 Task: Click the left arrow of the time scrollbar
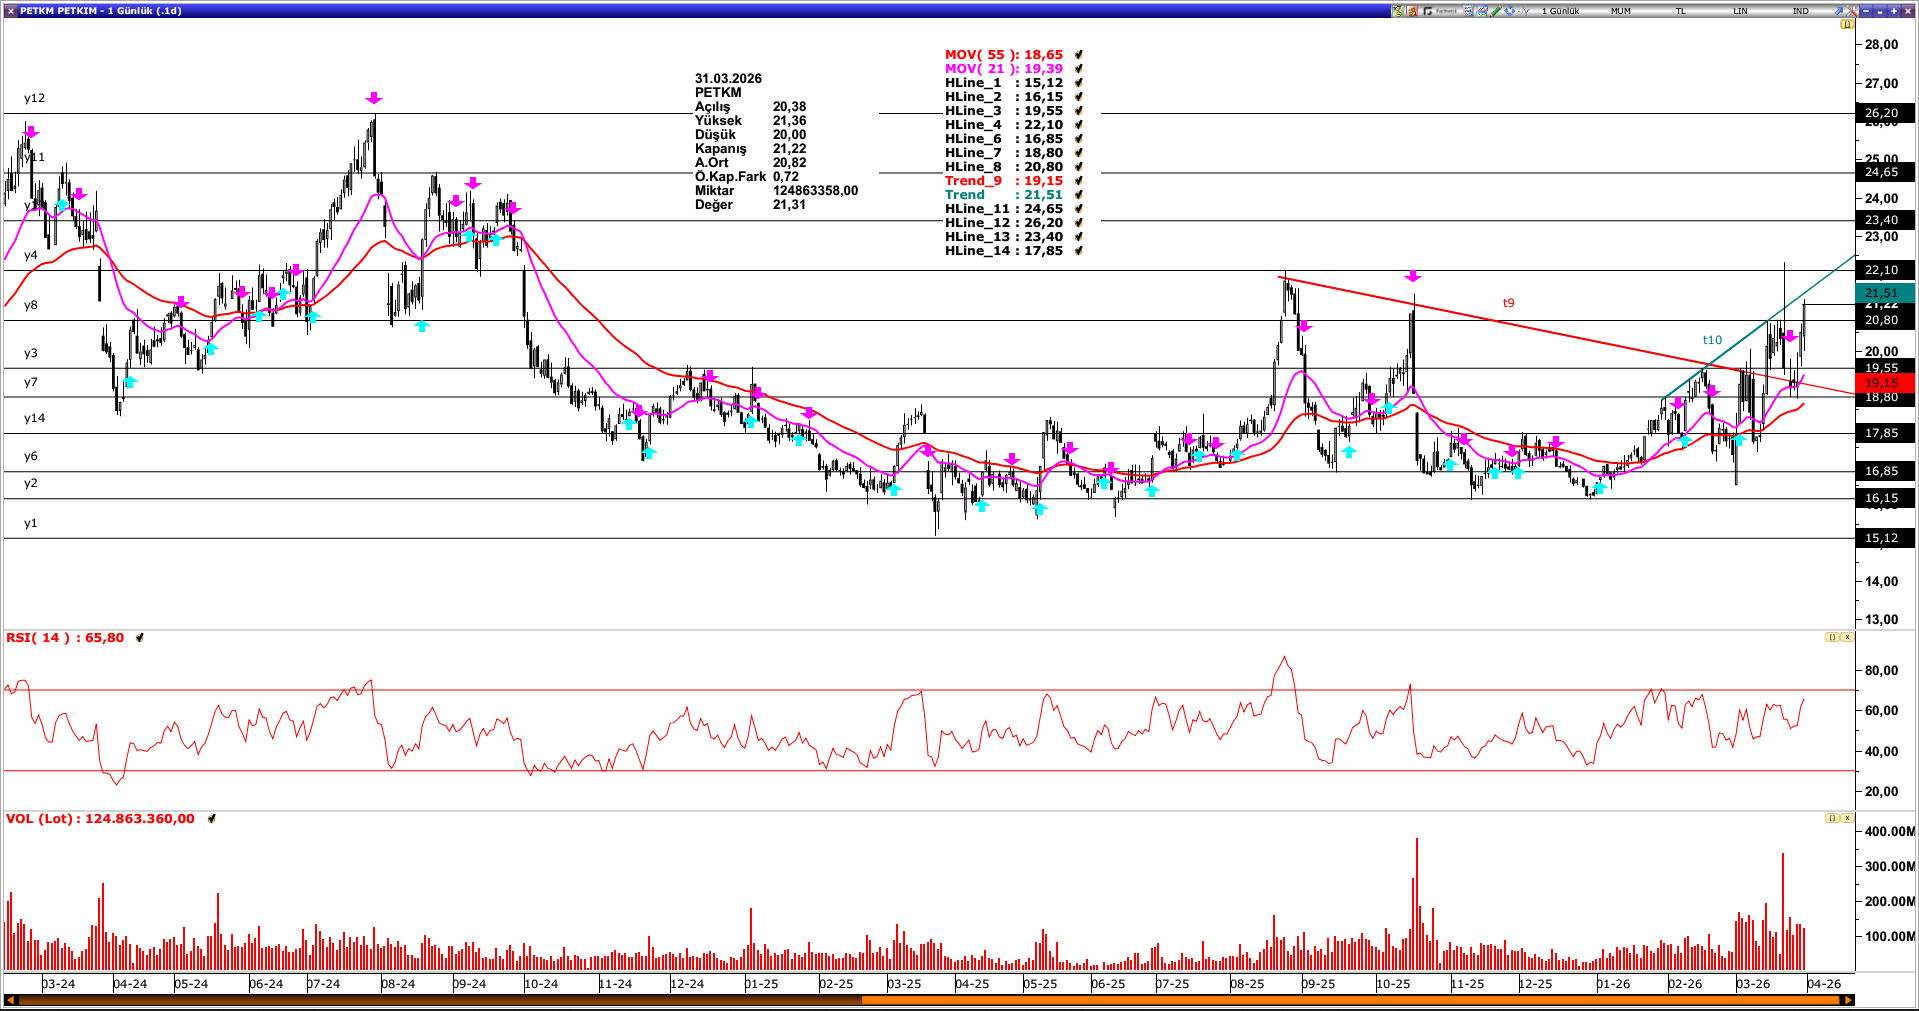click(11, 1000)
